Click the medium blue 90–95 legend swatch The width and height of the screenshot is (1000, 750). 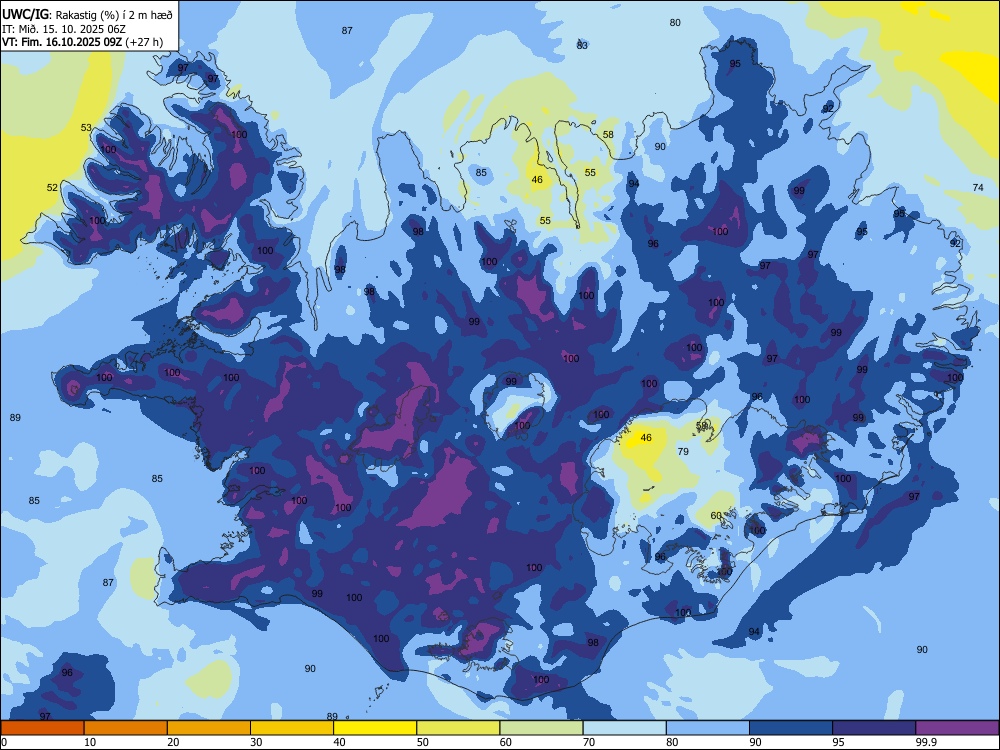791,728
